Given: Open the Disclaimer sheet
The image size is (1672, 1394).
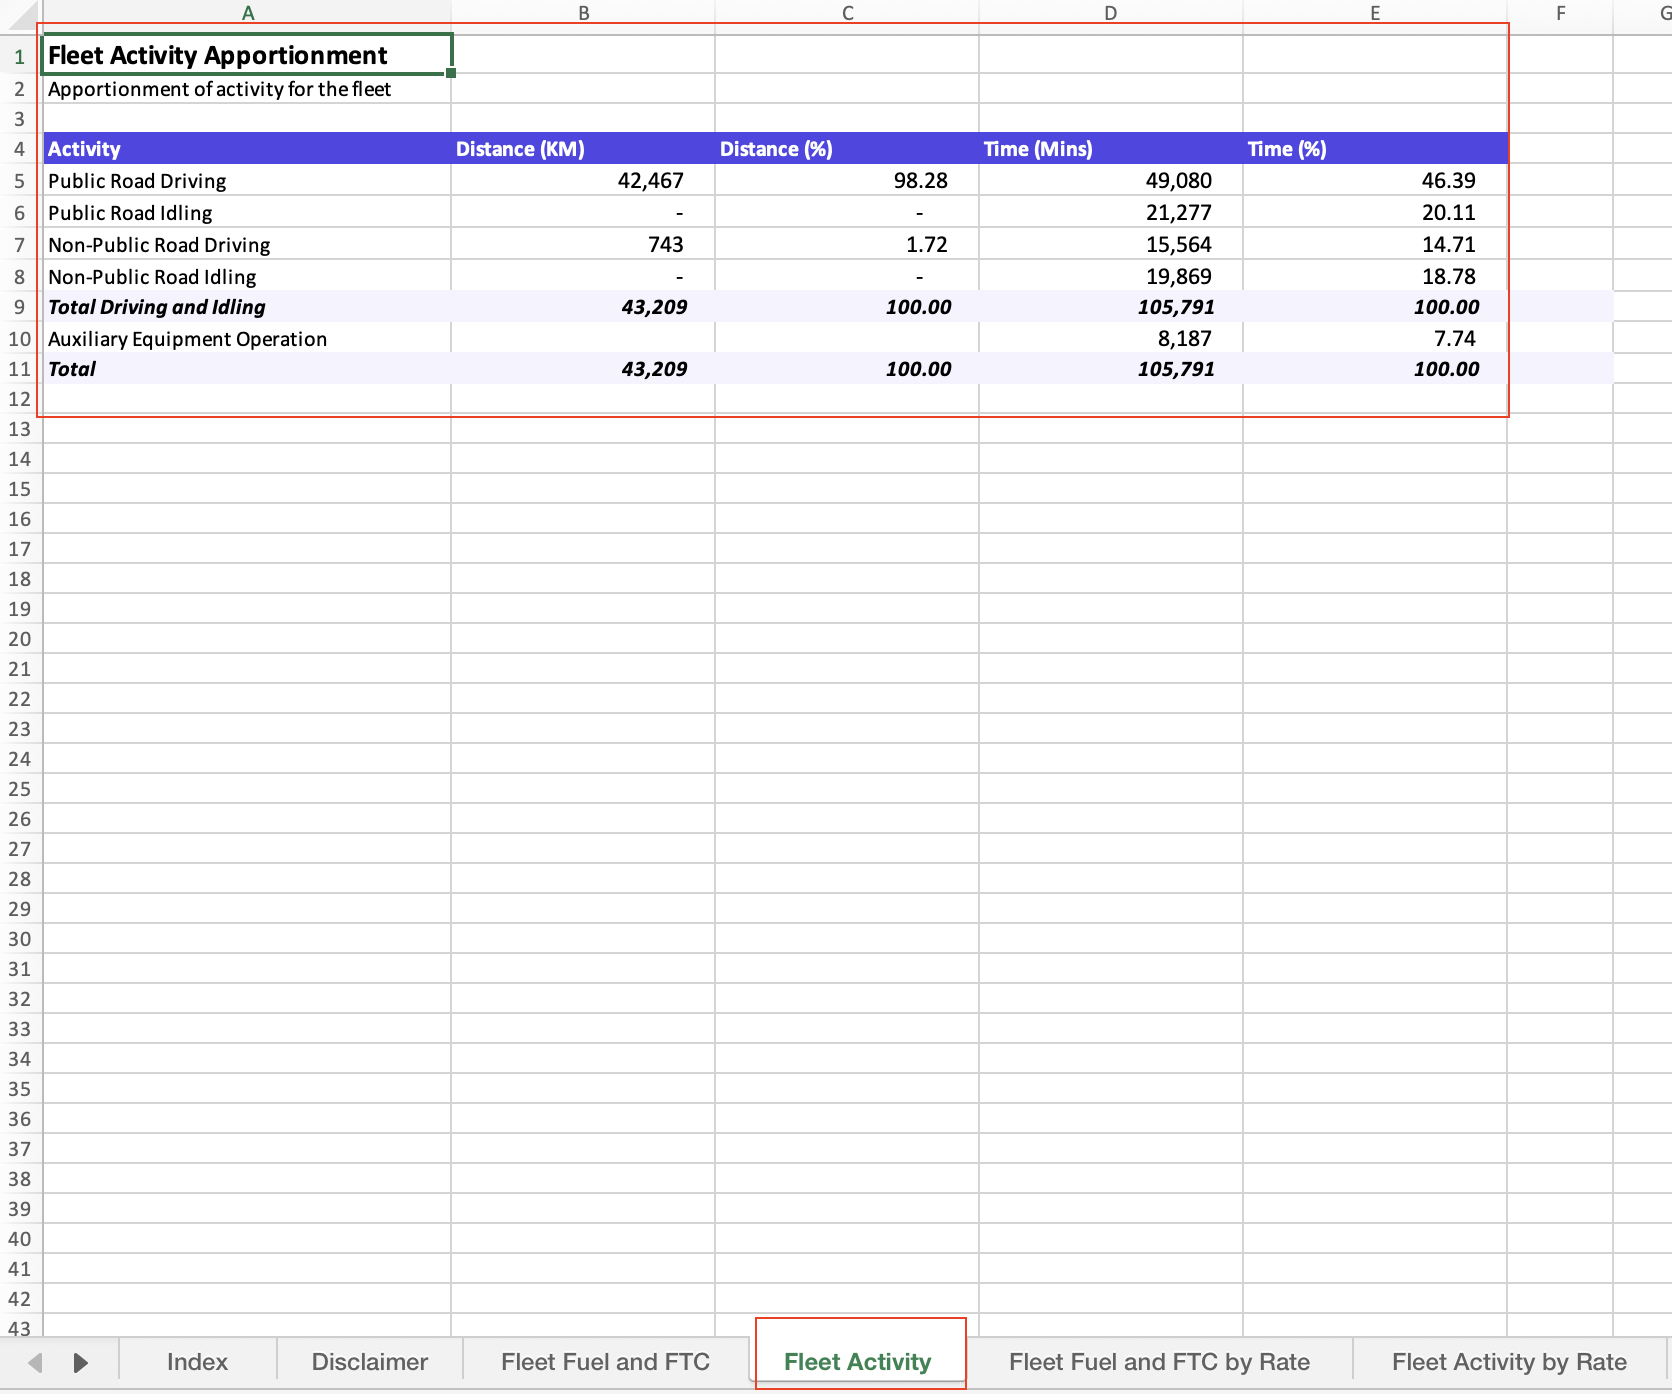Looking at the screenshot, I should point(369,1362).
